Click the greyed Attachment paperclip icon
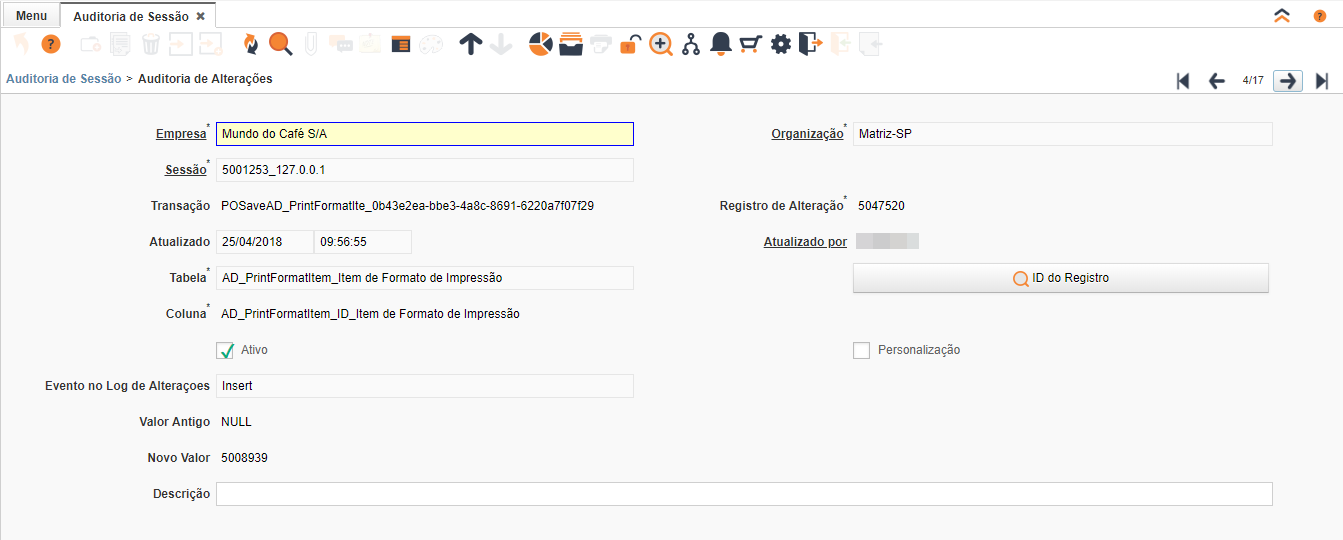1343x540 pixels. point(311,44)
